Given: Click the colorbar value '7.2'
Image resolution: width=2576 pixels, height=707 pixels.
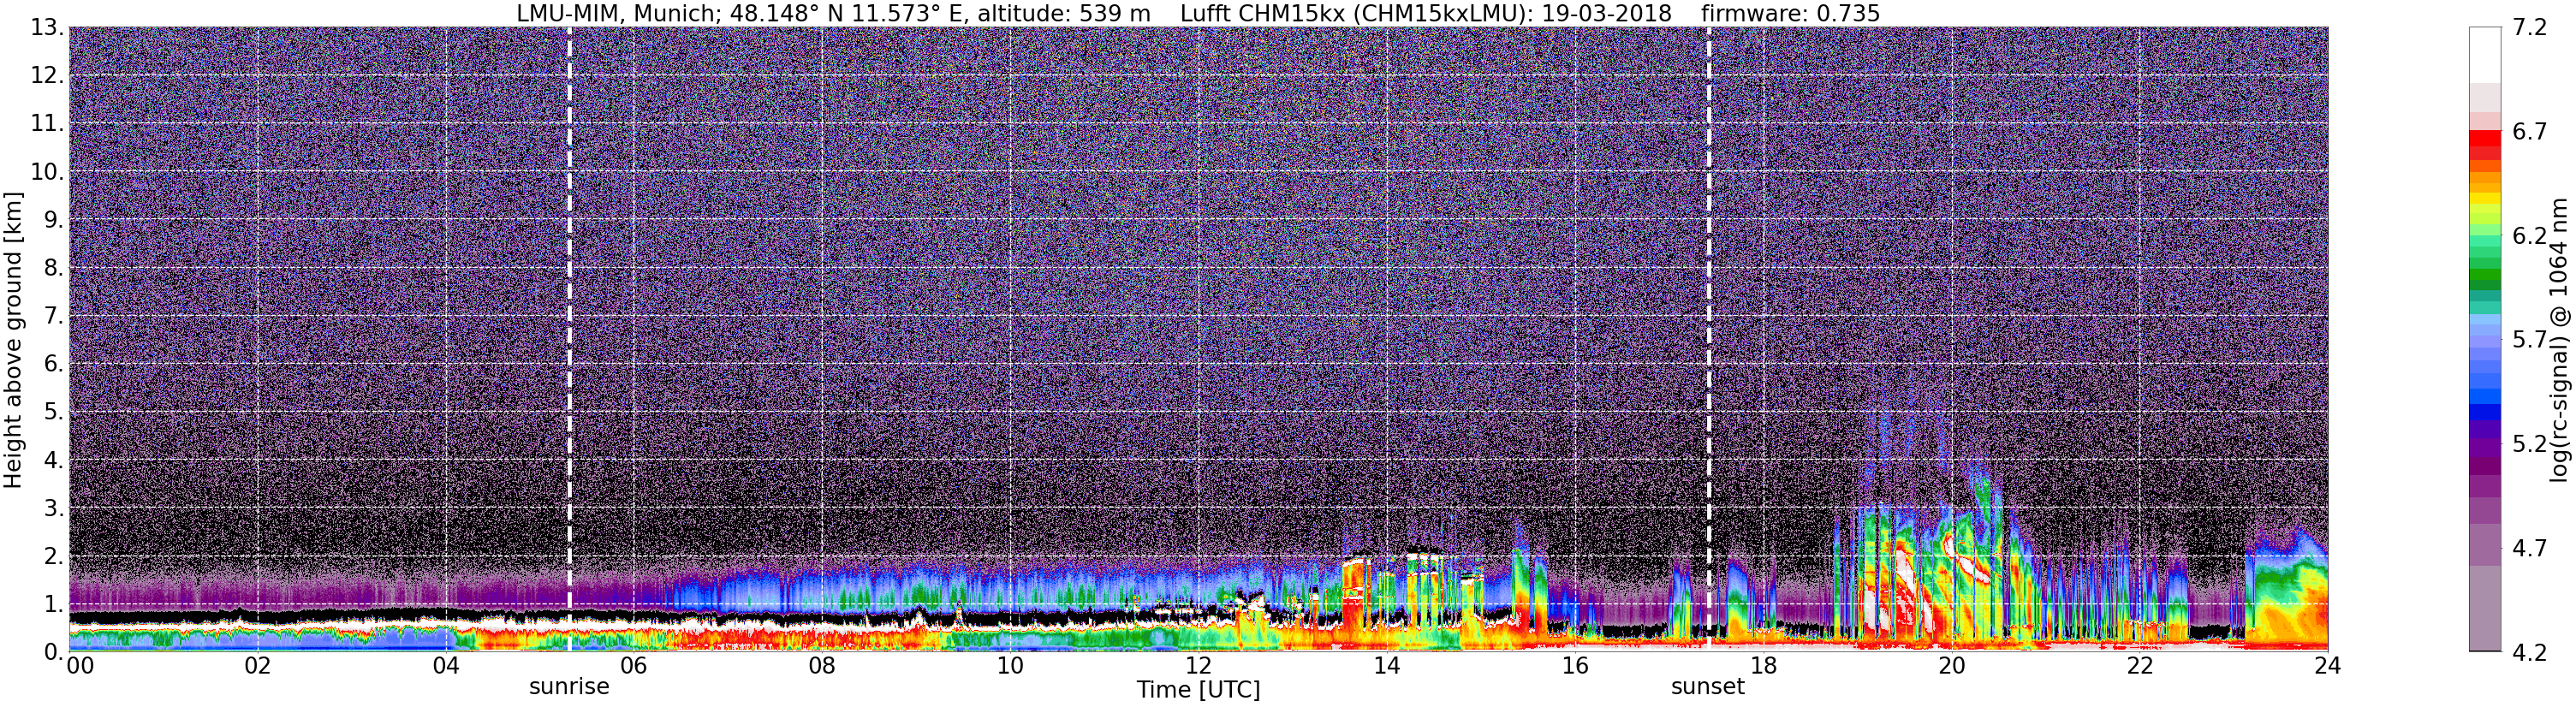Looking at the screenshot, I should [x=2529, y=27].
